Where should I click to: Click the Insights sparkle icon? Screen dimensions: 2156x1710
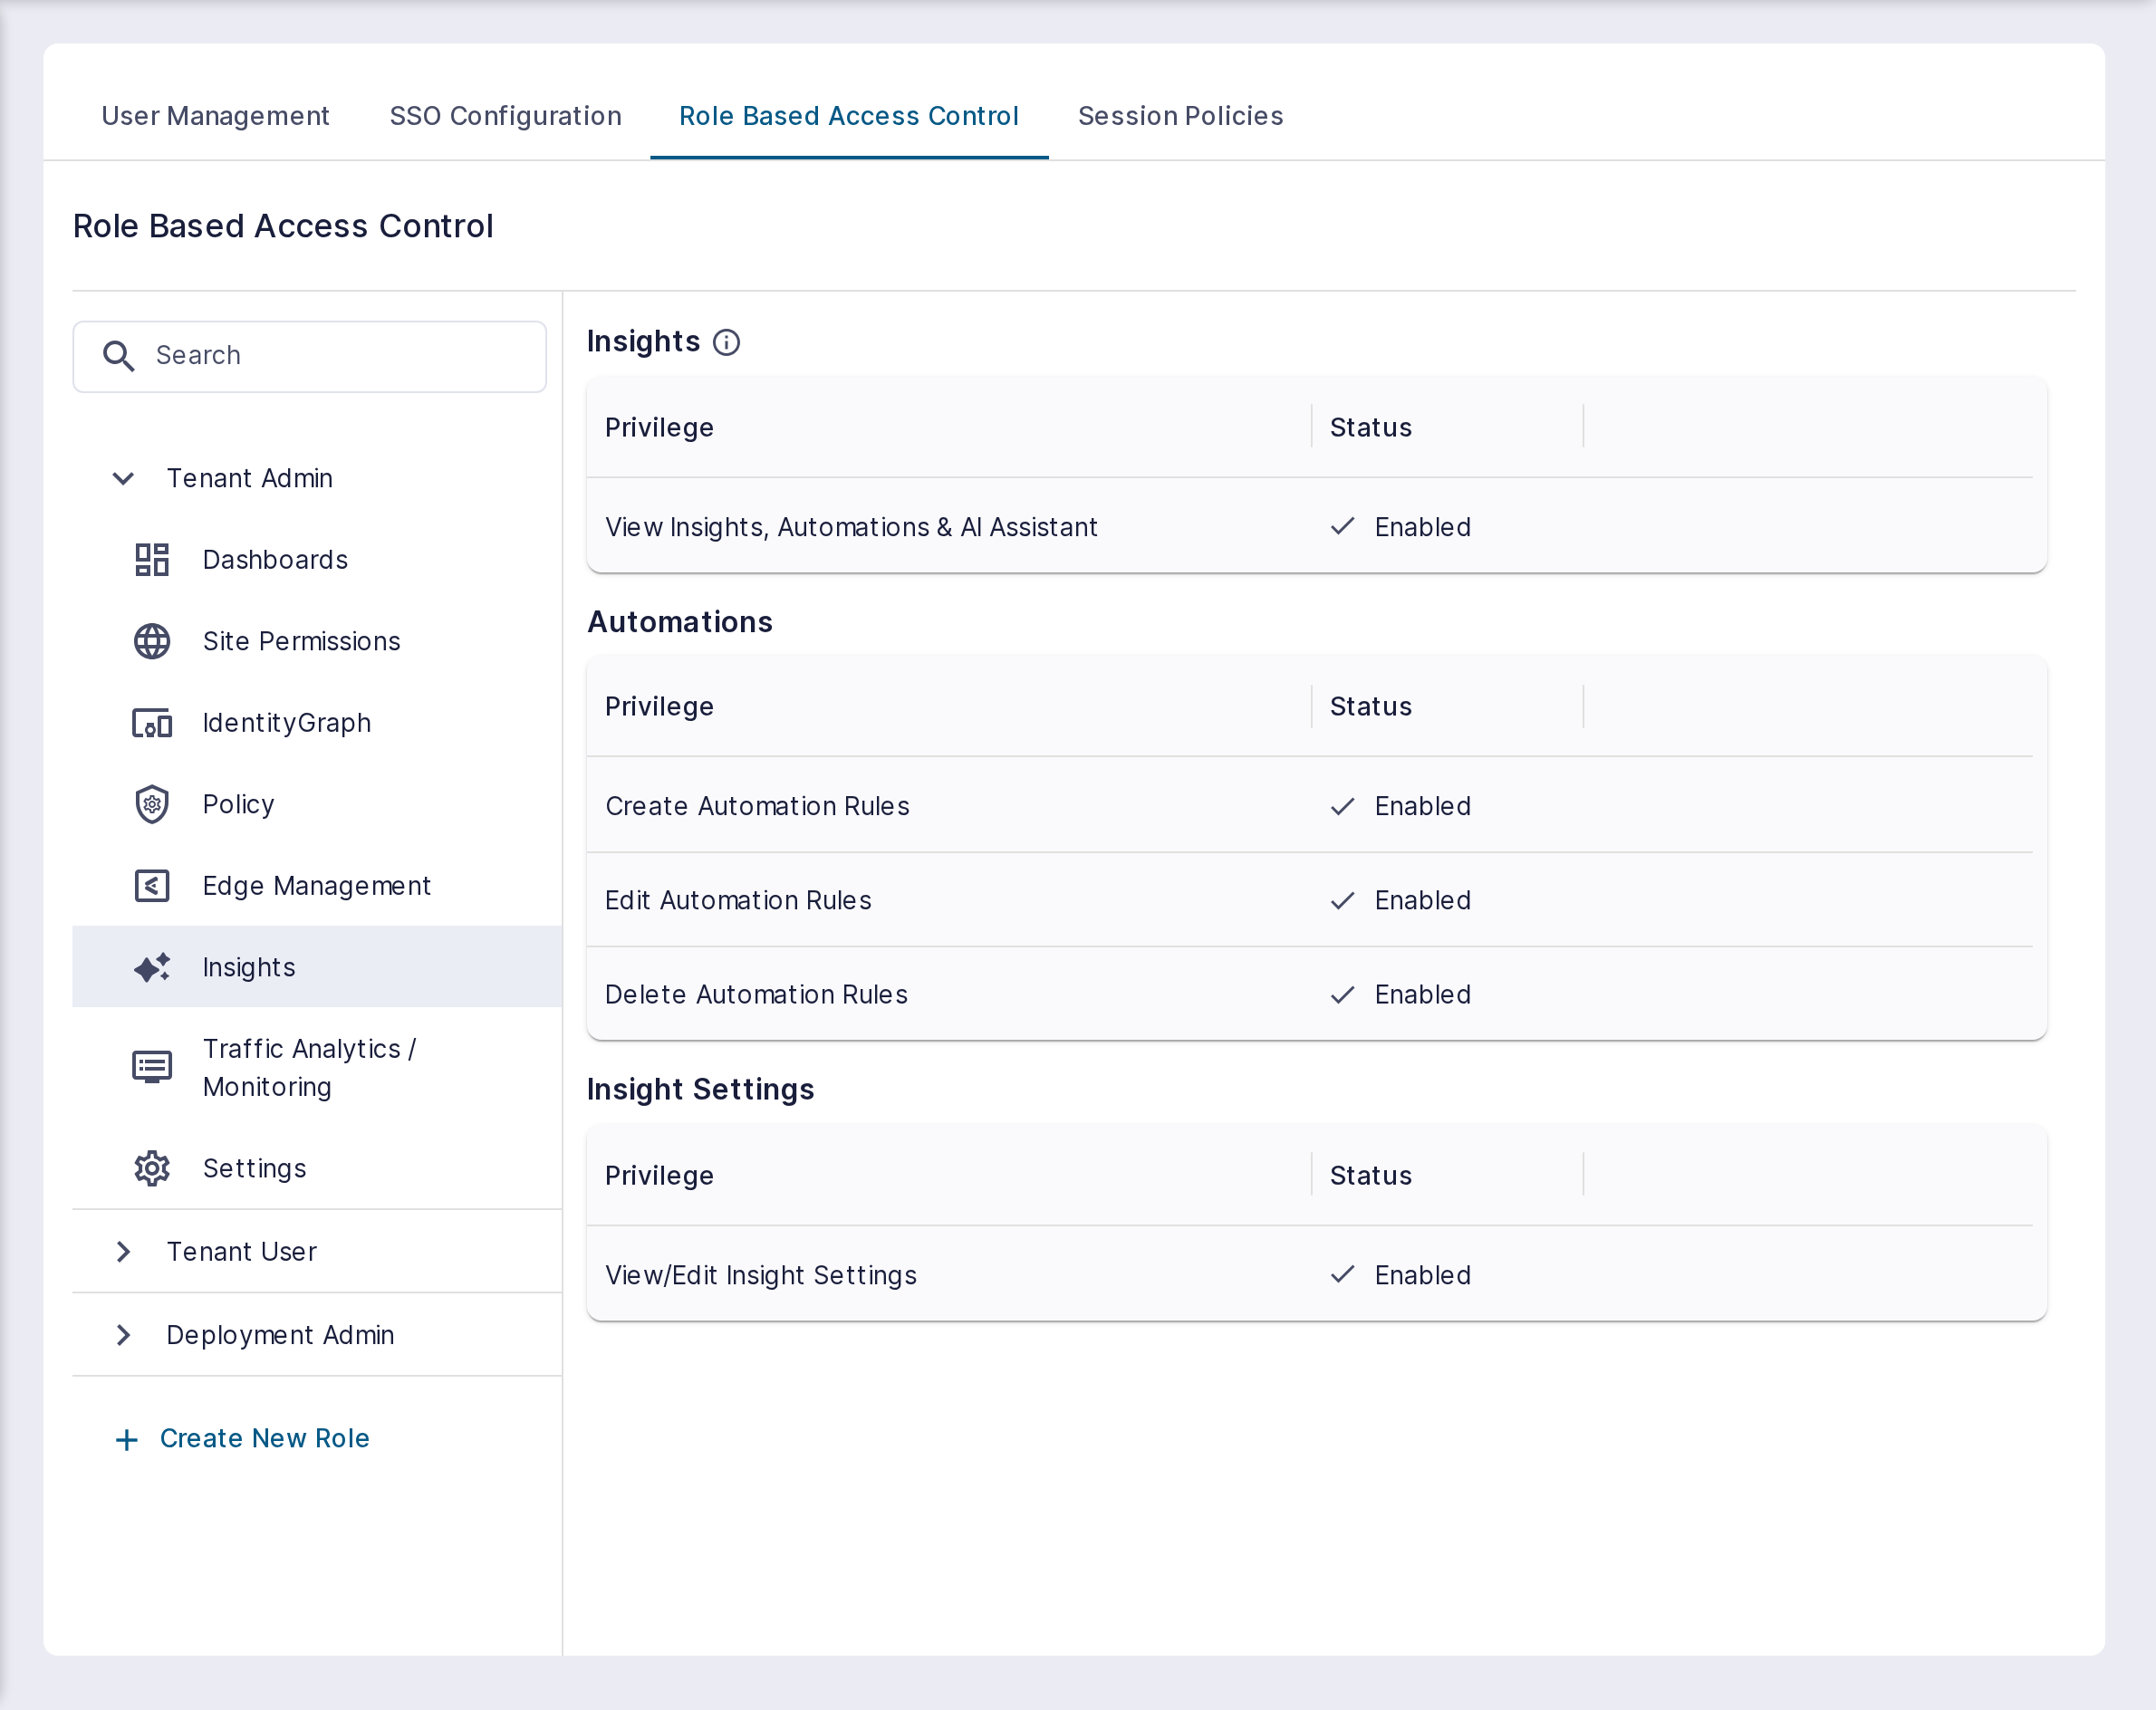(152, 967)
